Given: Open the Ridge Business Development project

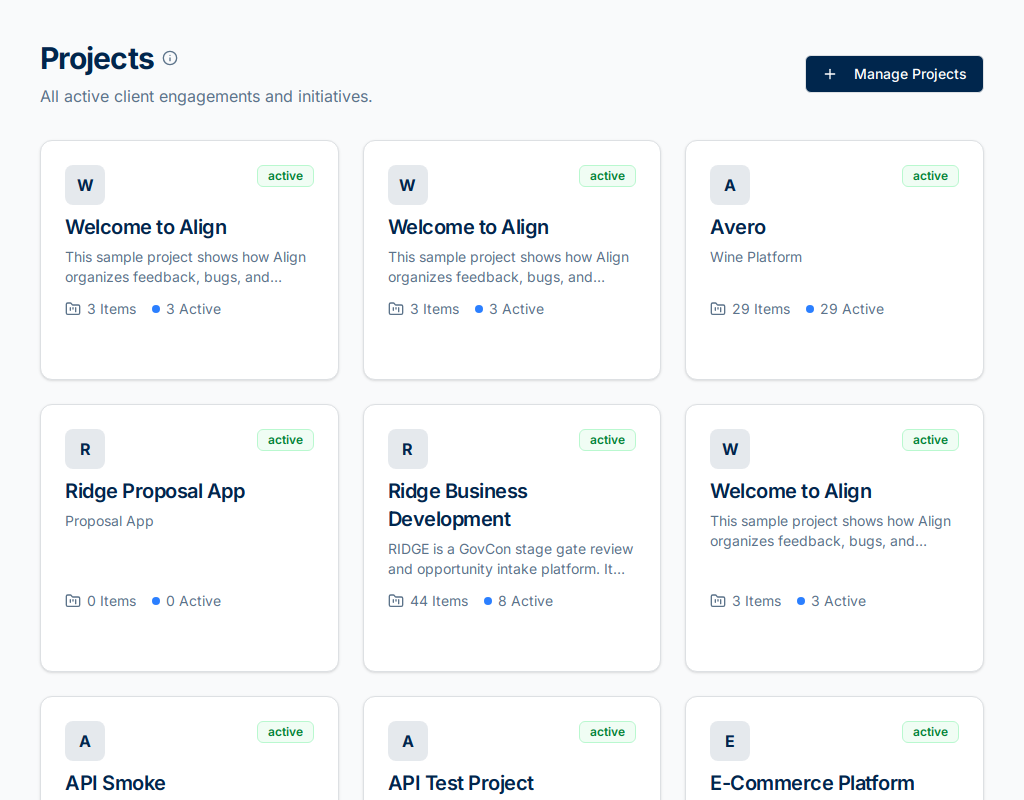Looking at the screenshot, I should pyautogui.click(x=457, y=505).
